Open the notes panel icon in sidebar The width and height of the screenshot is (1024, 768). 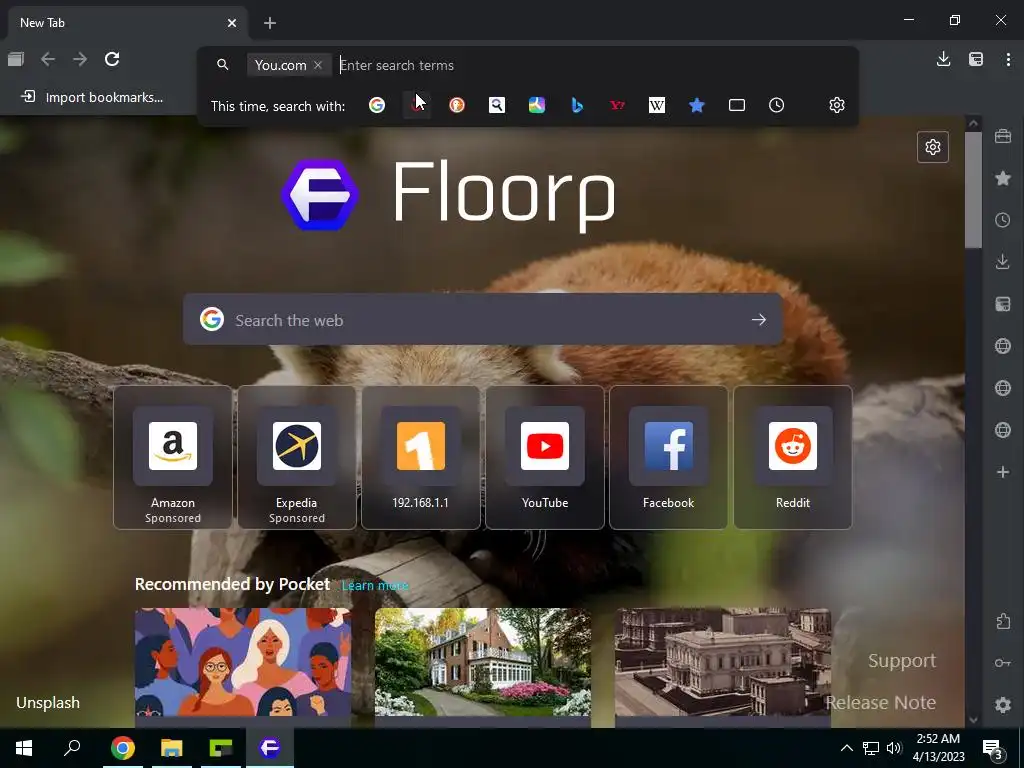pos(1002,304)
